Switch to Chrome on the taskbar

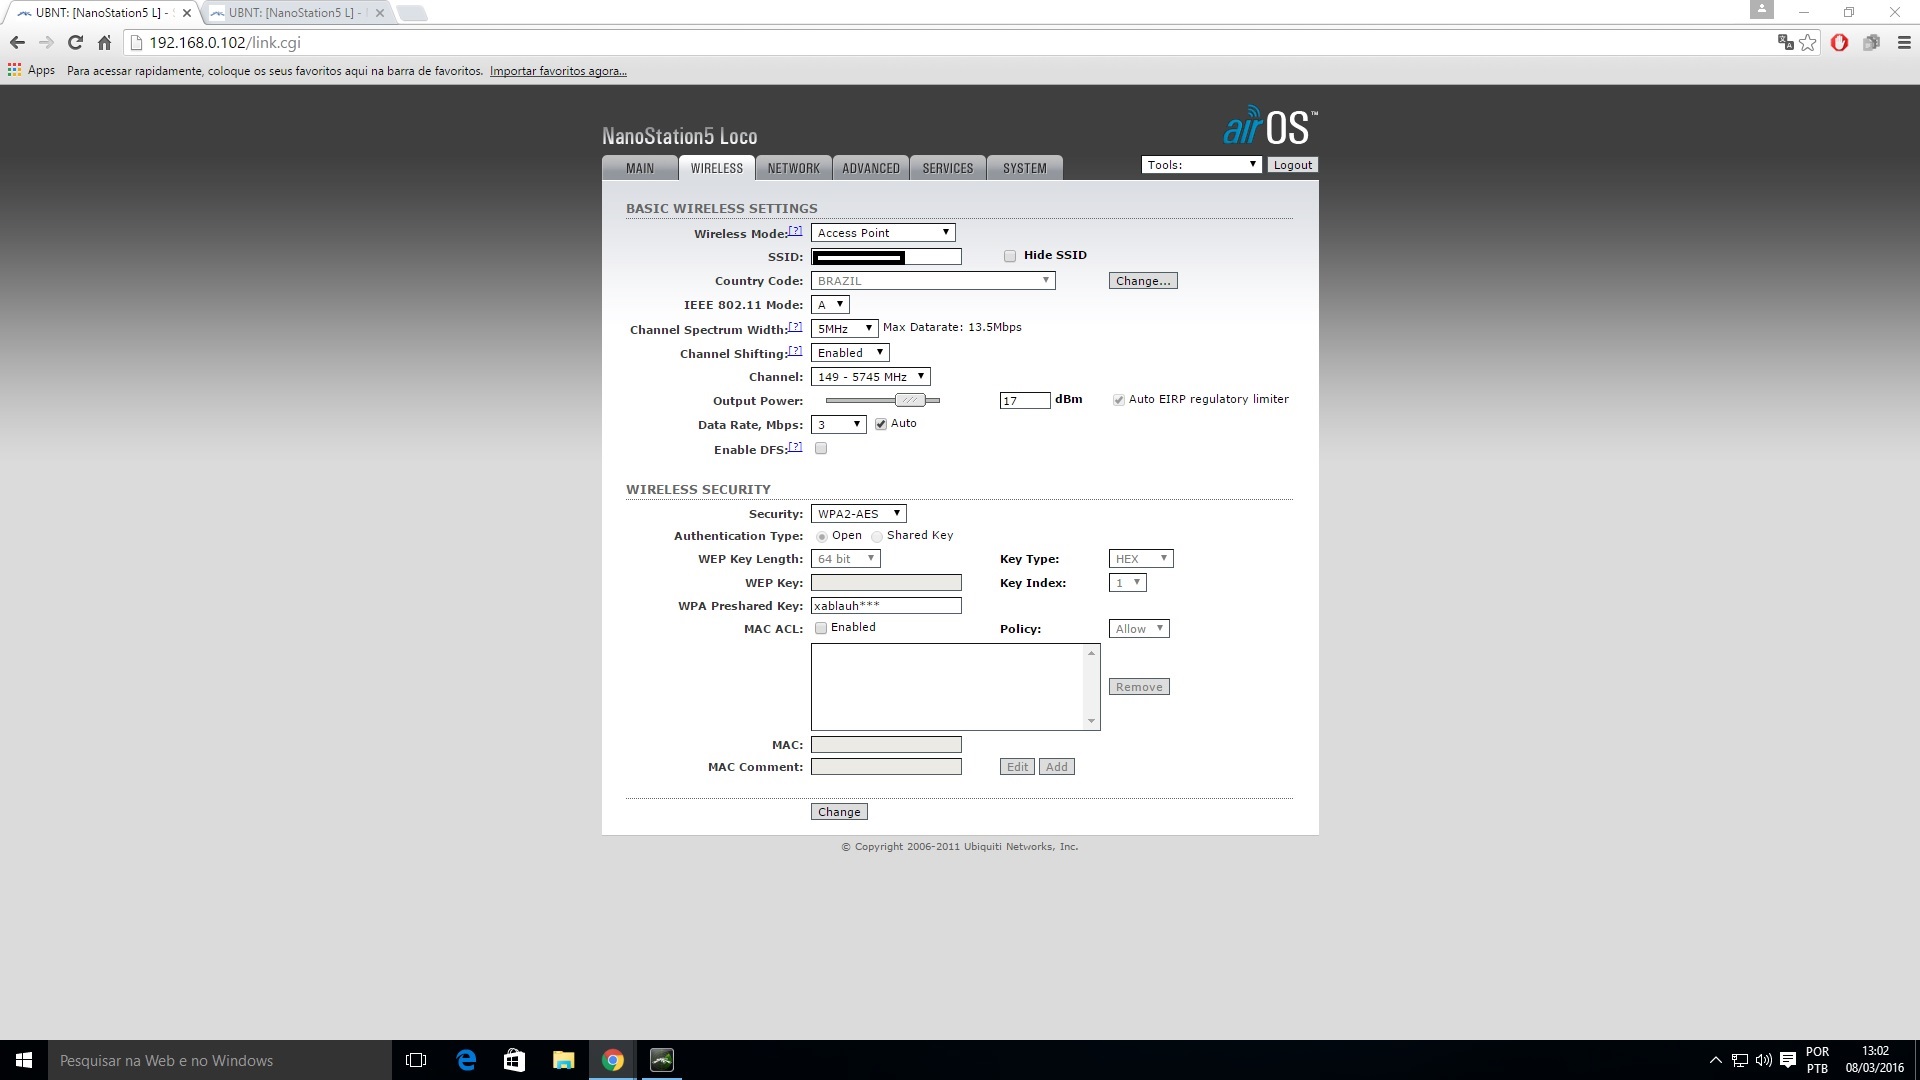coord(613,1060)
